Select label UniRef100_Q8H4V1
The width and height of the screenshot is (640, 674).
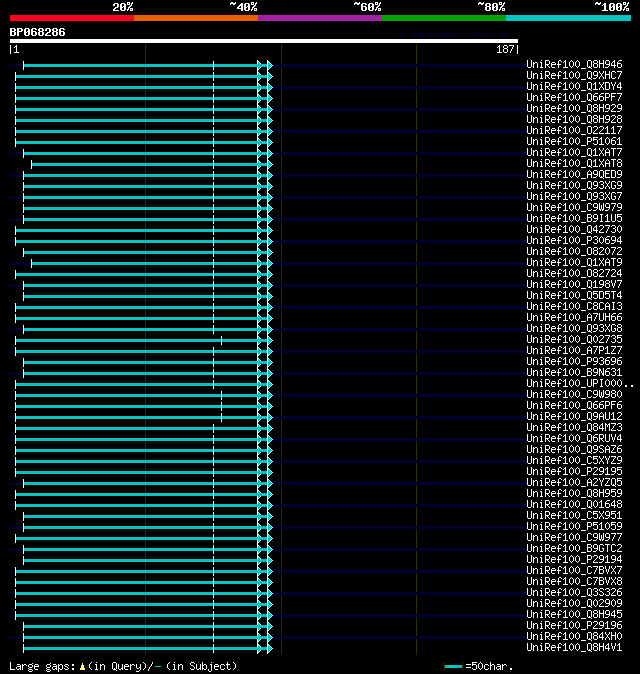pos(574,648)
